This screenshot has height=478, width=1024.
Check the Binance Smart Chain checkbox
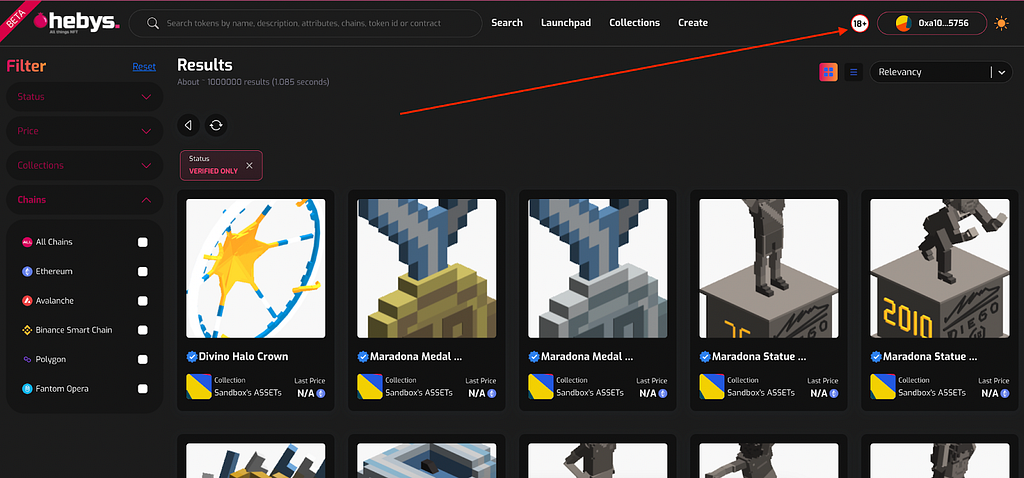click(x=142, y=330)
